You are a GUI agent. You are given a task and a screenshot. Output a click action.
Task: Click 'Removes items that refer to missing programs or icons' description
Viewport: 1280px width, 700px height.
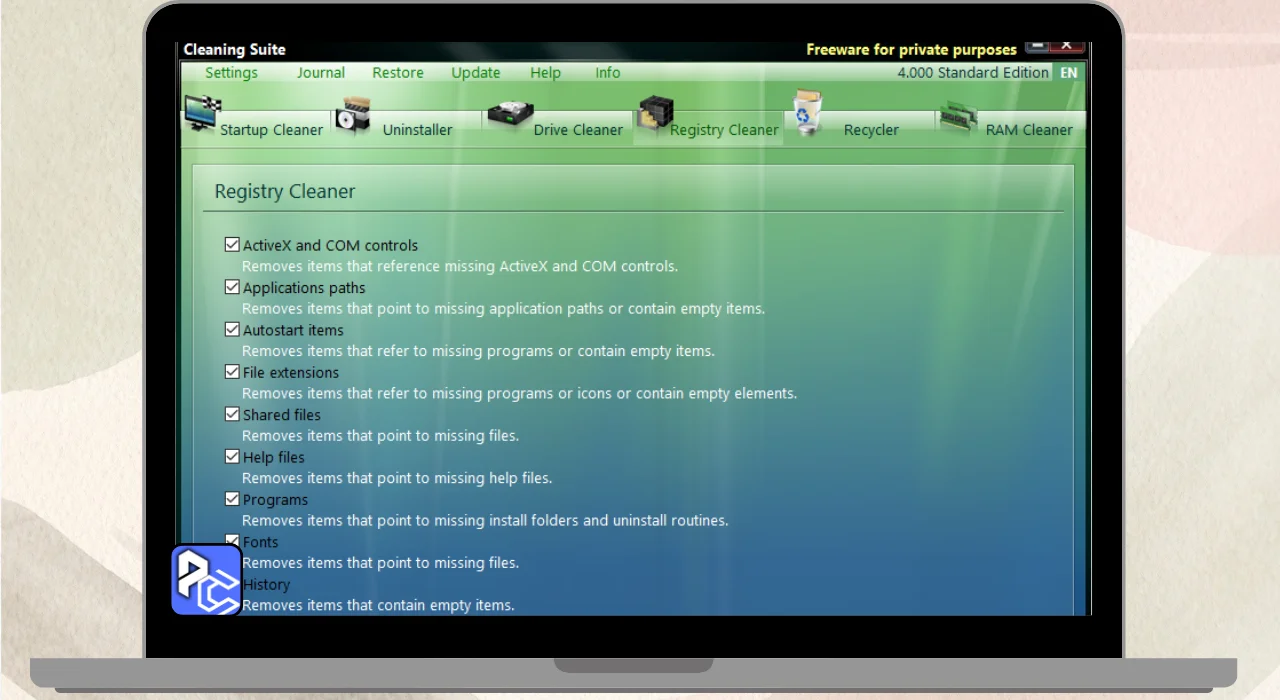[x=519, y=394]
